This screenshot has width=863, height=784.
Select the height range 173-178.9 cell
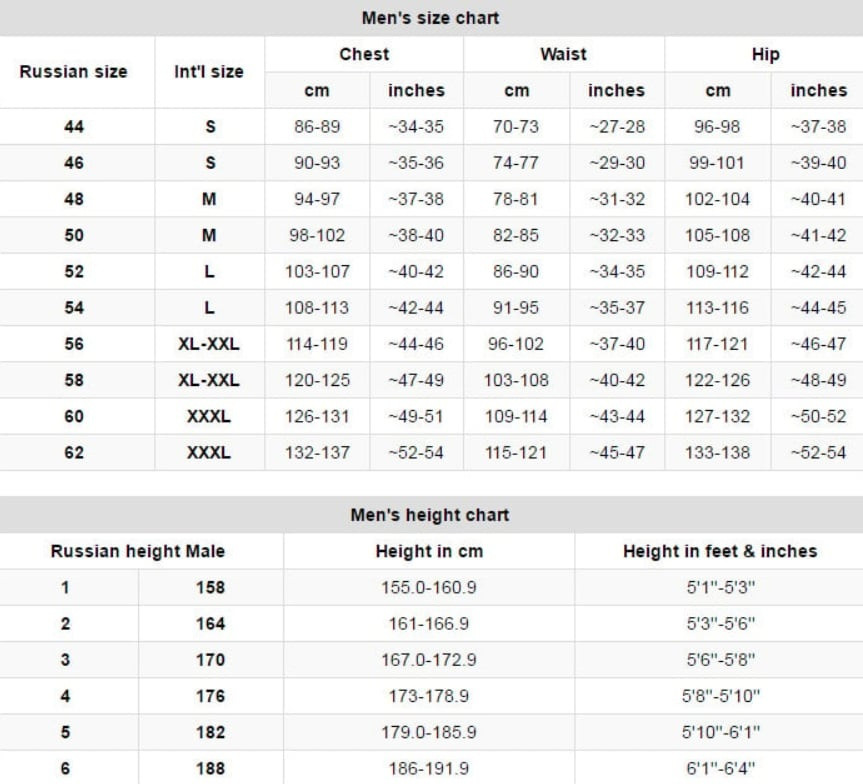tap(429, 696)
